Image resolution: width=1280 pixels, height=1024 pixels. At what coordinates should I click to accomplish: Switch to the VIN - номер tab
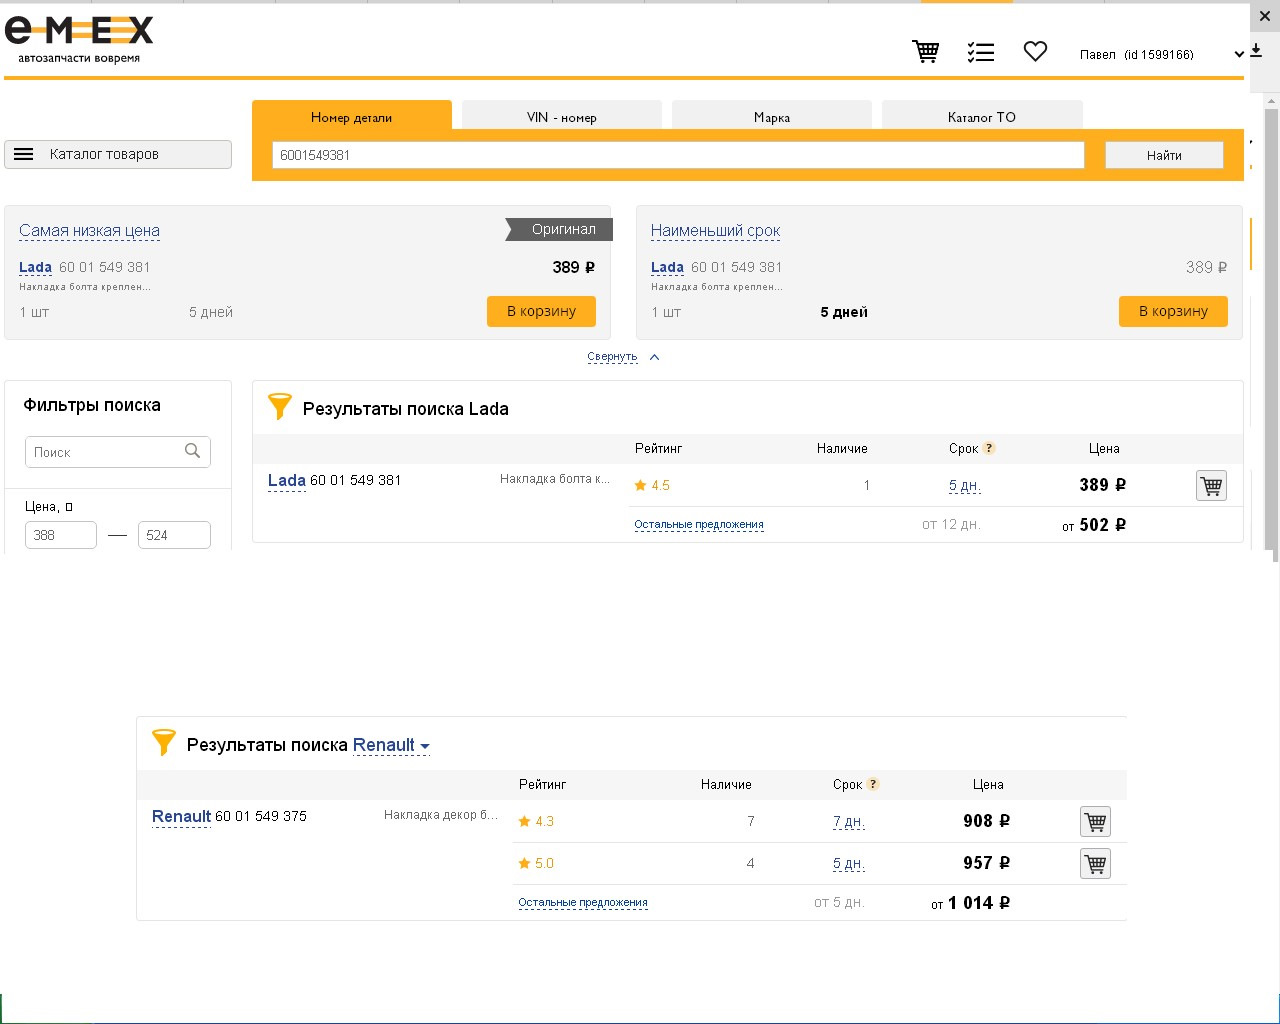[562, 116]
